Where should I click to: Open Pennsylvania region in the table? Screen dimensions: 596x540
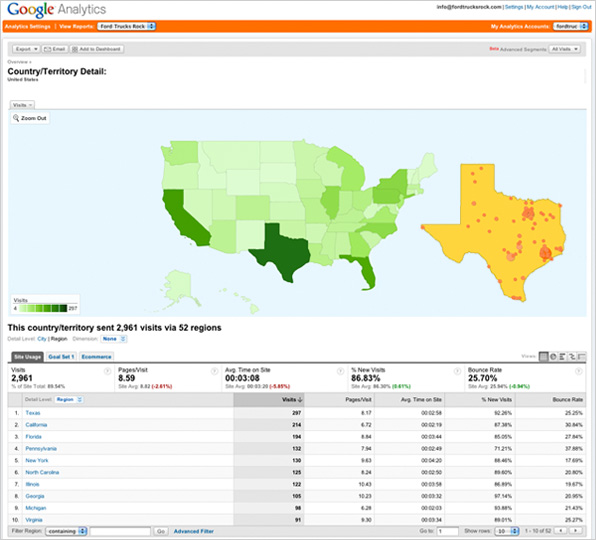[41, 448]
